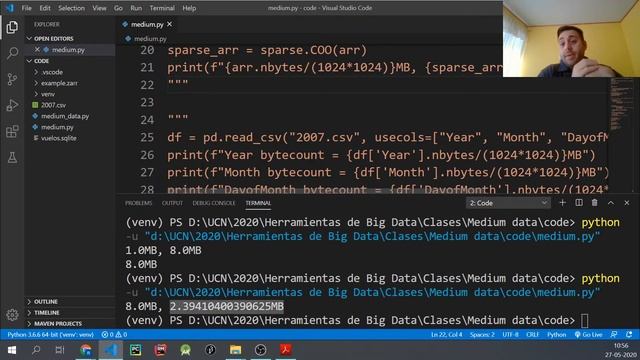This screenshot has height=360, width=640.
Task: Open medium_data.py in the explorer
Action: [69, 116]
